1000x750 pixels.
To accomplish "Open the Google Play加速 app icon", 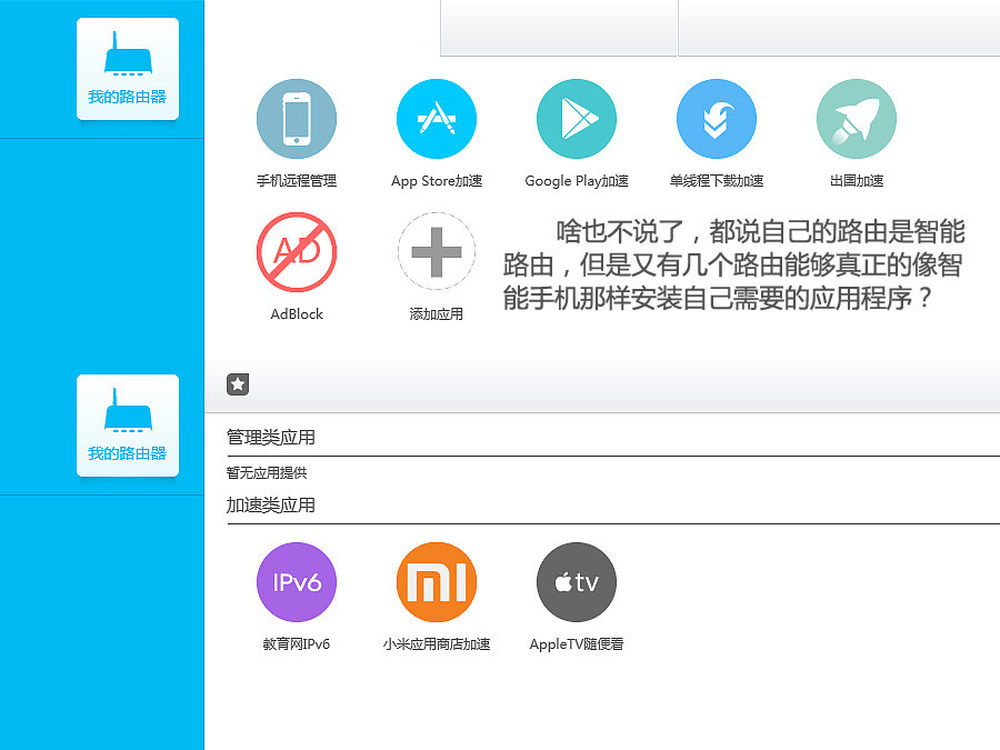I will [x=577, y=119].
